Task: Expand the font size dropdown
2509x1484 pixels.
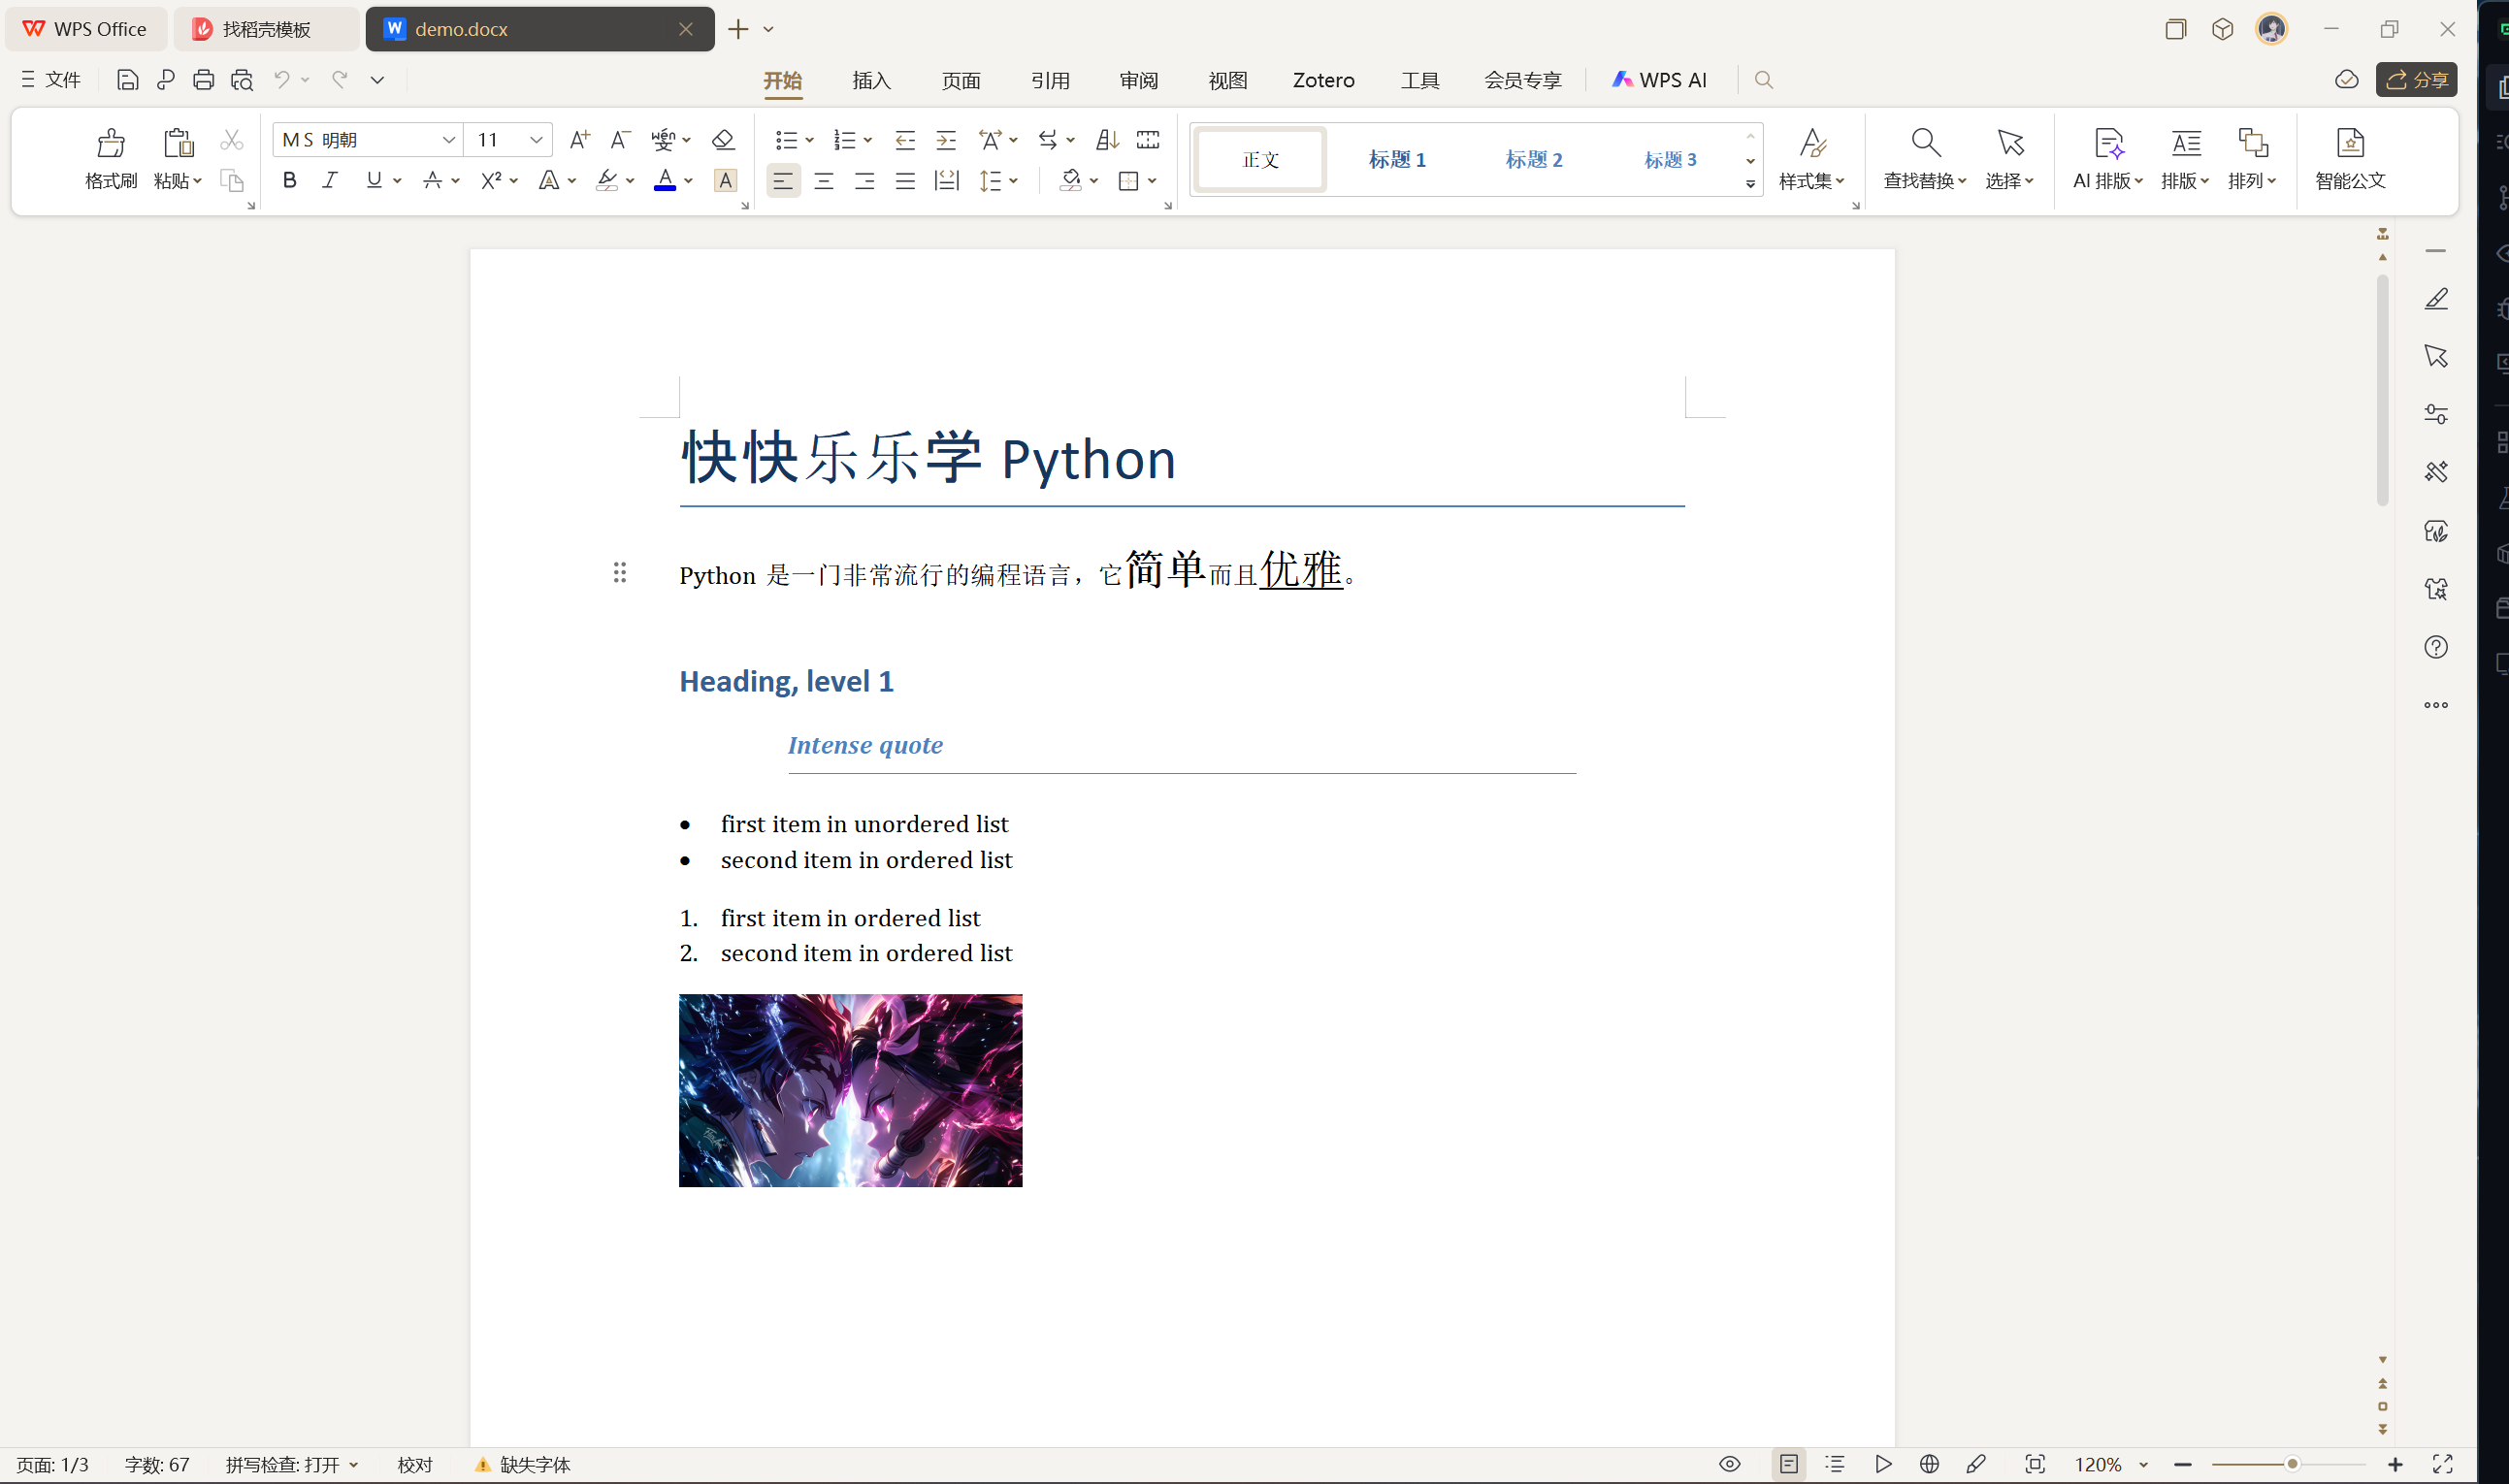Action: [x=536, y=140]
